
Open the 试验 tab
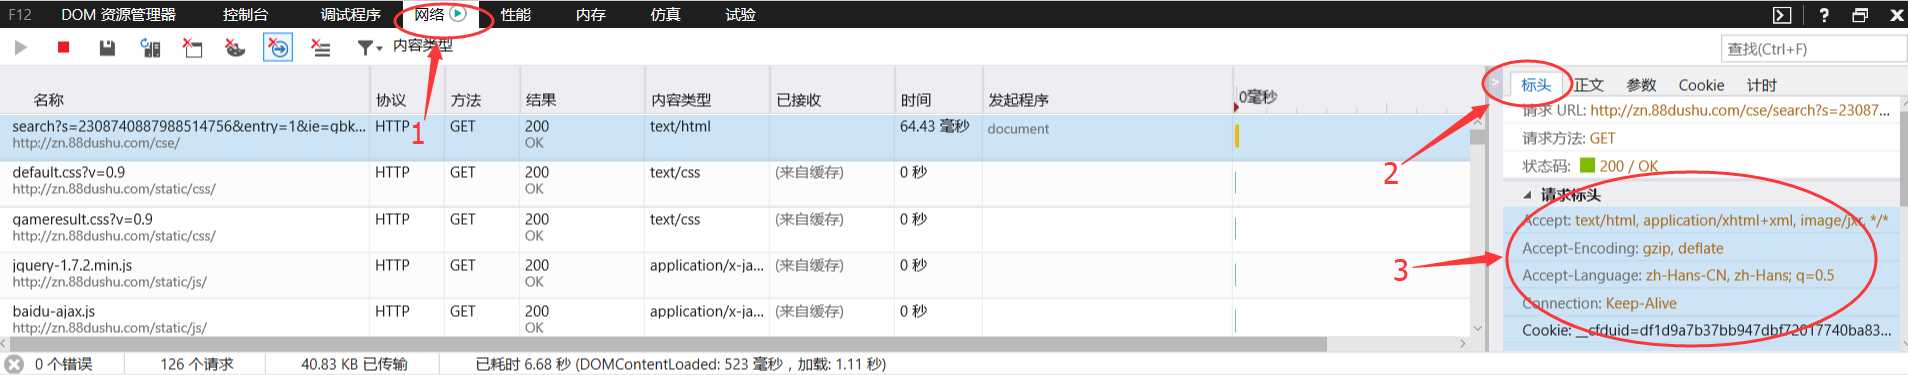click(740, 14)
